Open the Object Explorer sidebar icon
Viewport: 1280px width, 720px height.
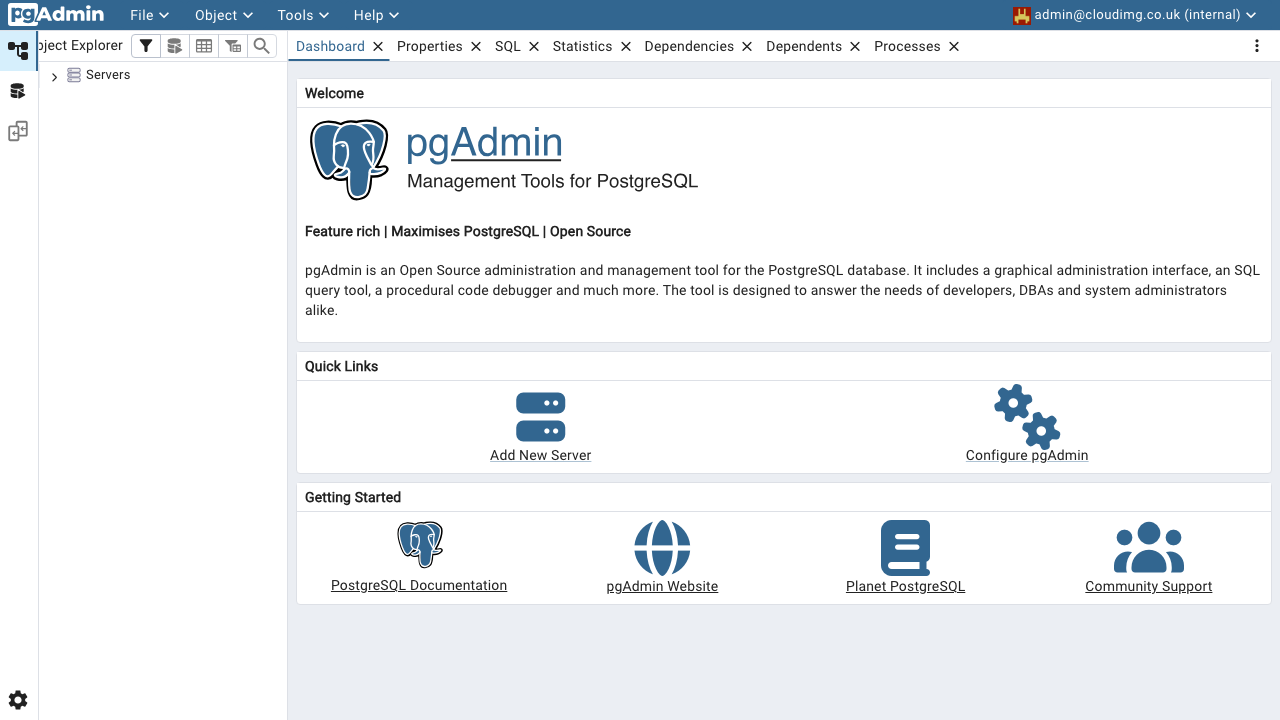pyautogui.click(x=18, y=50)
